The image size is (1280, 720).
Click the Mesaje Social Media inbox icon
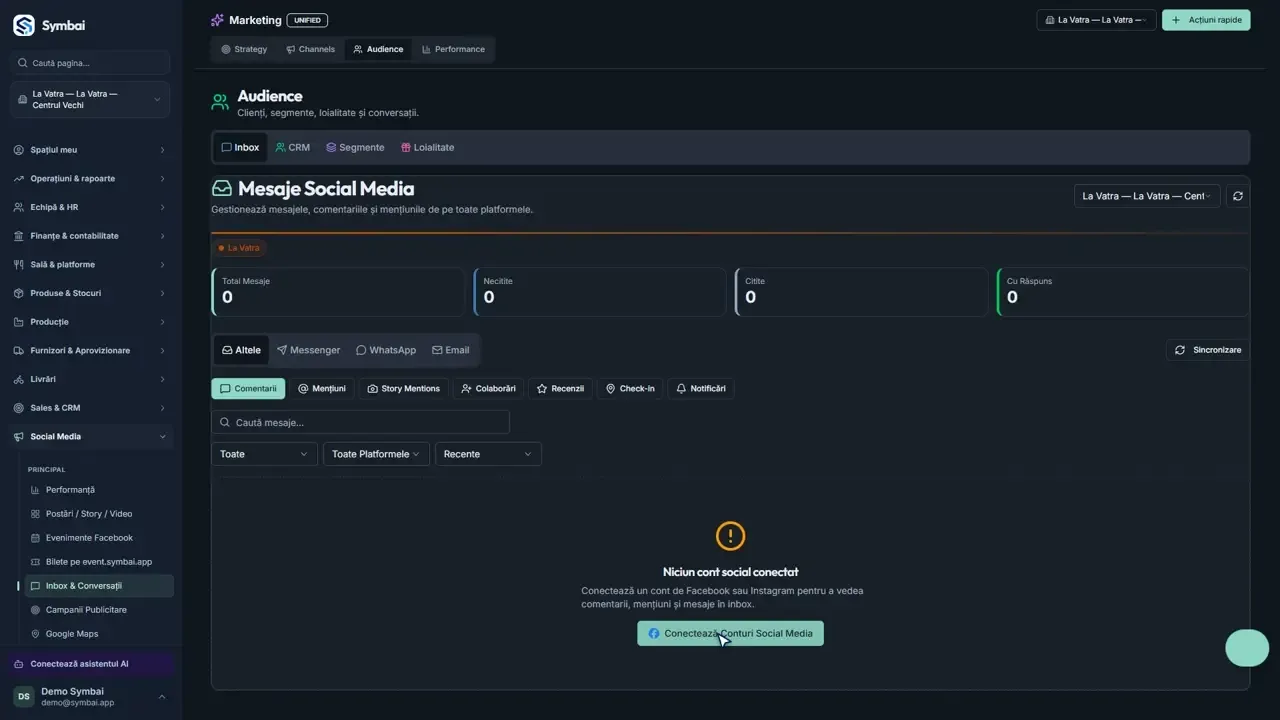tap(222, 188)
